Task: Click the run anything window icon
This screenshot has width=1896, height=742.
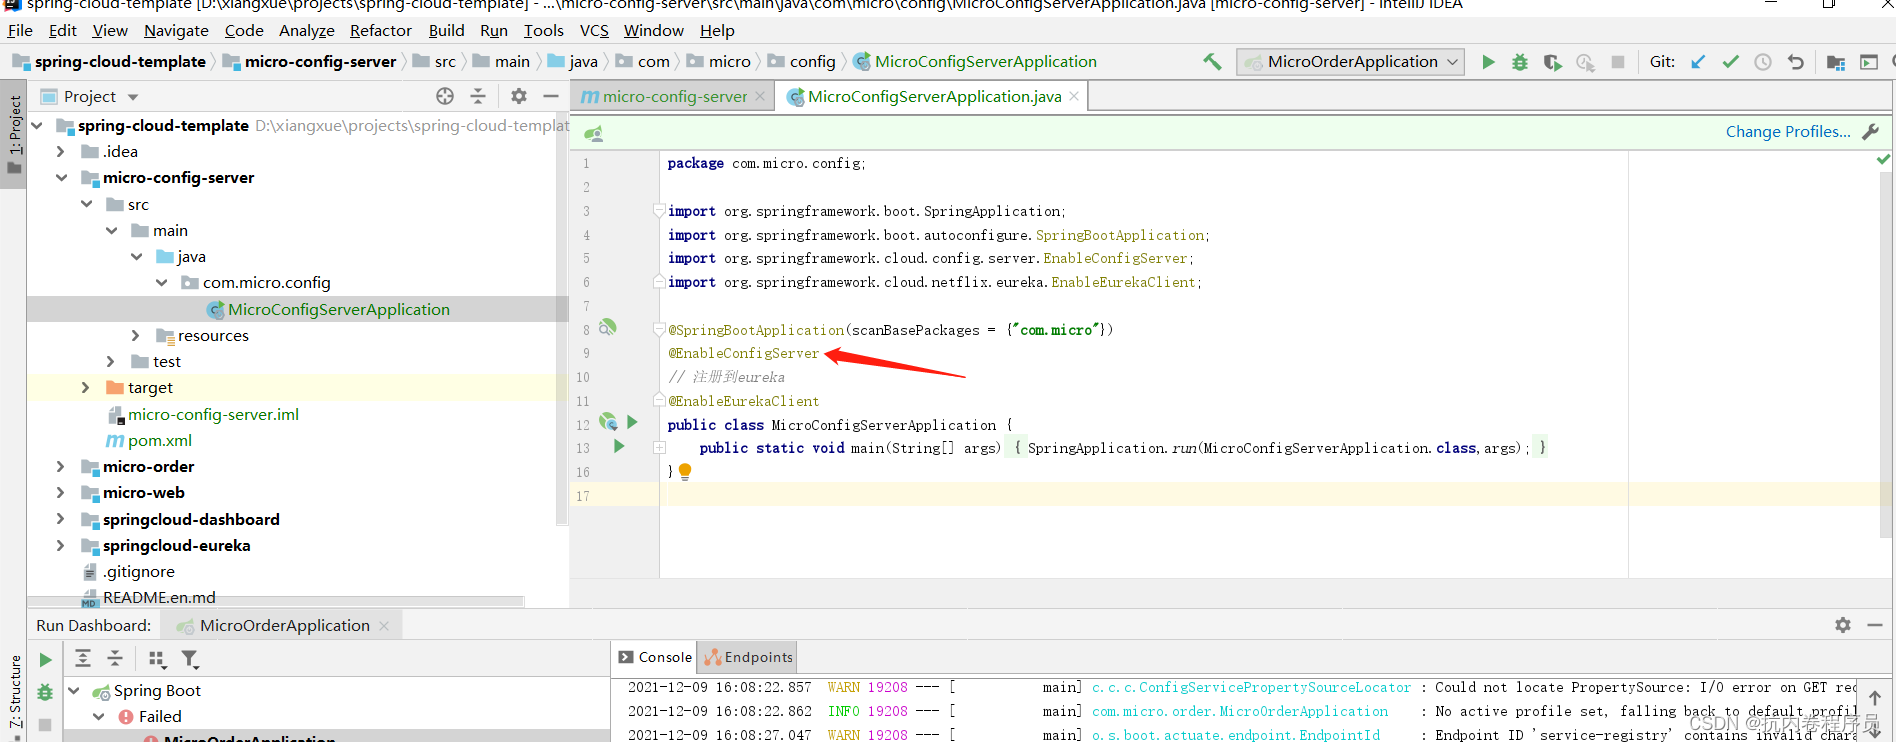Action: coord(1868,62)
